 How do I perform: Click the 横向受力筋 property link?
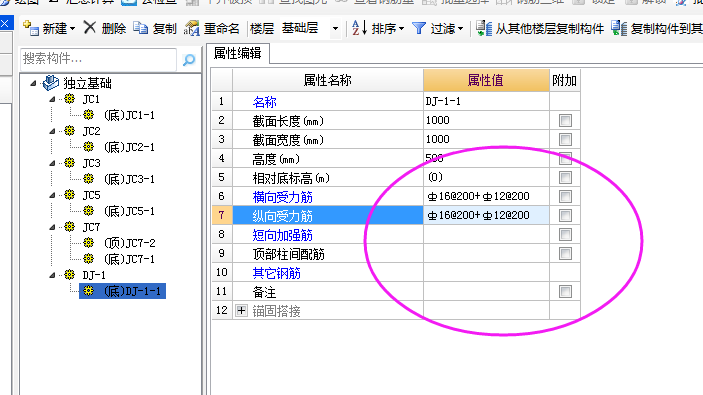tap(282, 197)
